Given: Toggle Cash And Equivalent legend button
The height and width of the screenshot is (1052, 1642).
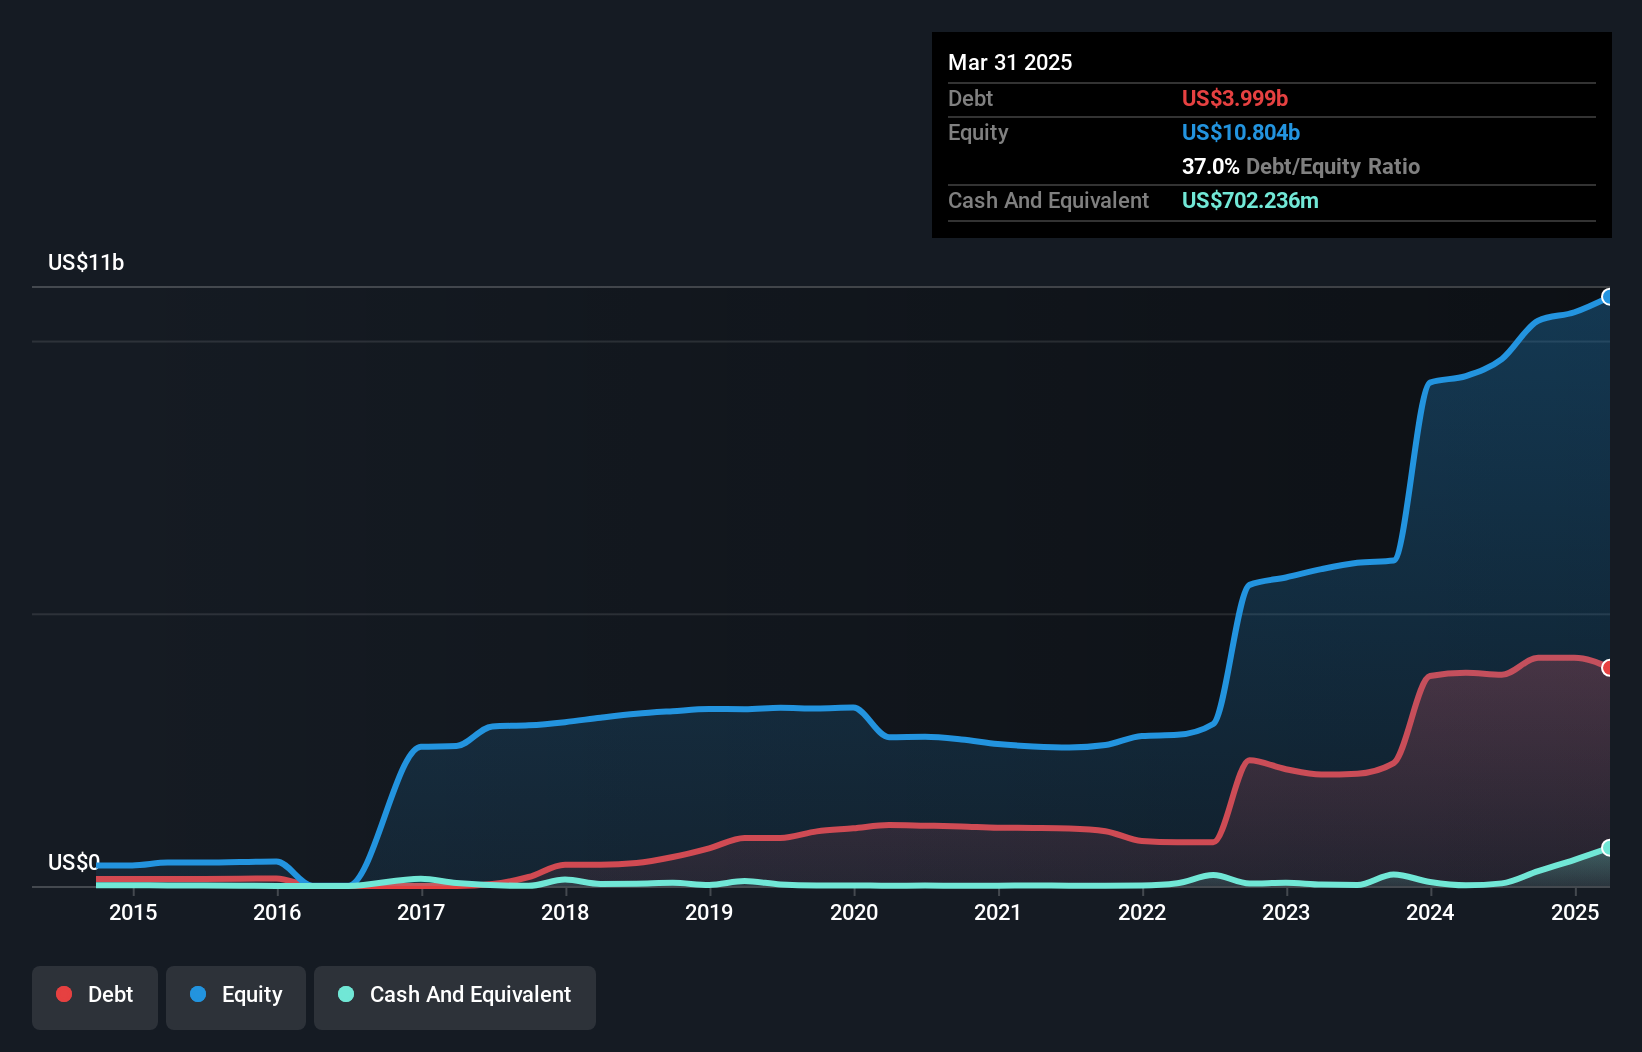Looking at the screenshot, I should [455, 997].
